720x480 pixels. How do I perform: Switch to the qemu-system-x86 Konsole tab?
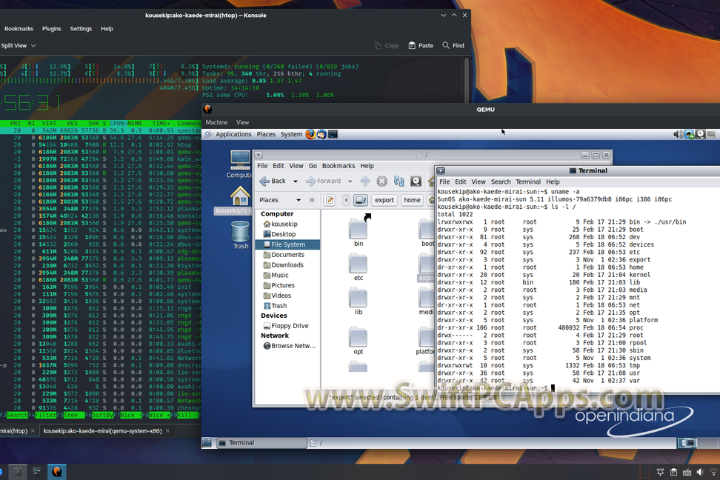[102, 431]
